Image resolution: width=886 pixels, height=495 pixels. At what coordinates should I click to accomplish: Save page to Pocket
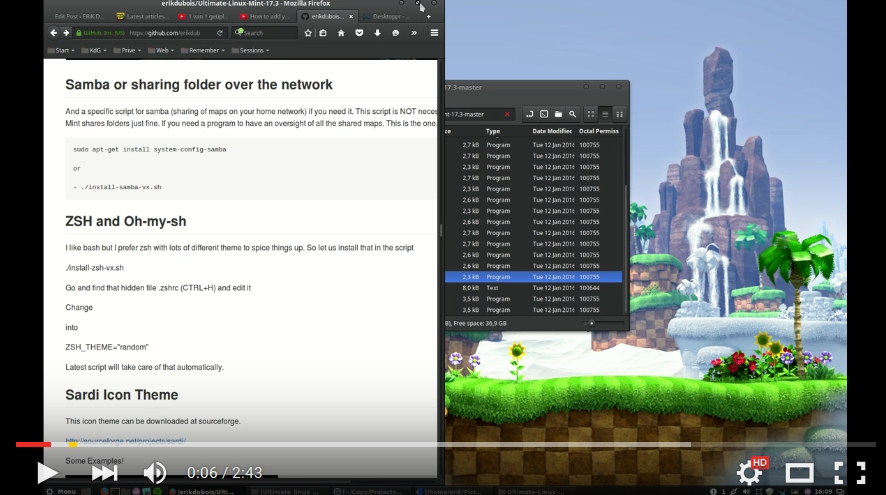click(359, 33)
